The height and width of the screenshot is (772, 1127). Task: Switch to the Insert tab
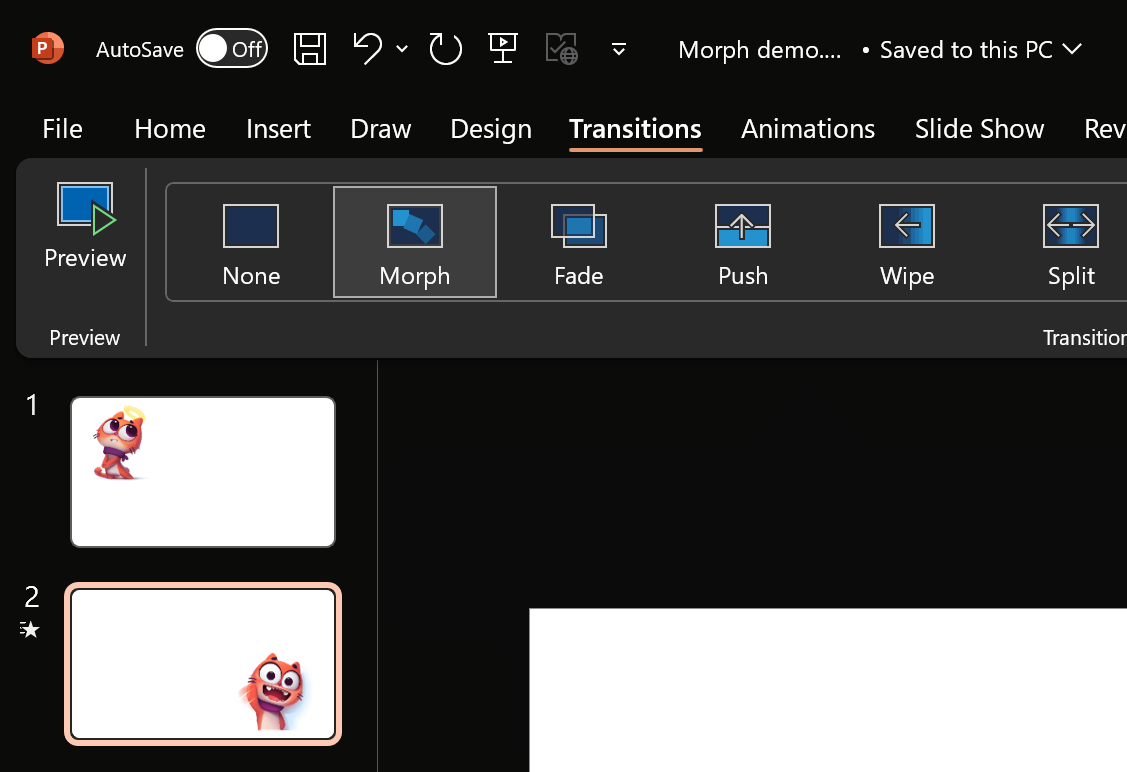(278, 129)
